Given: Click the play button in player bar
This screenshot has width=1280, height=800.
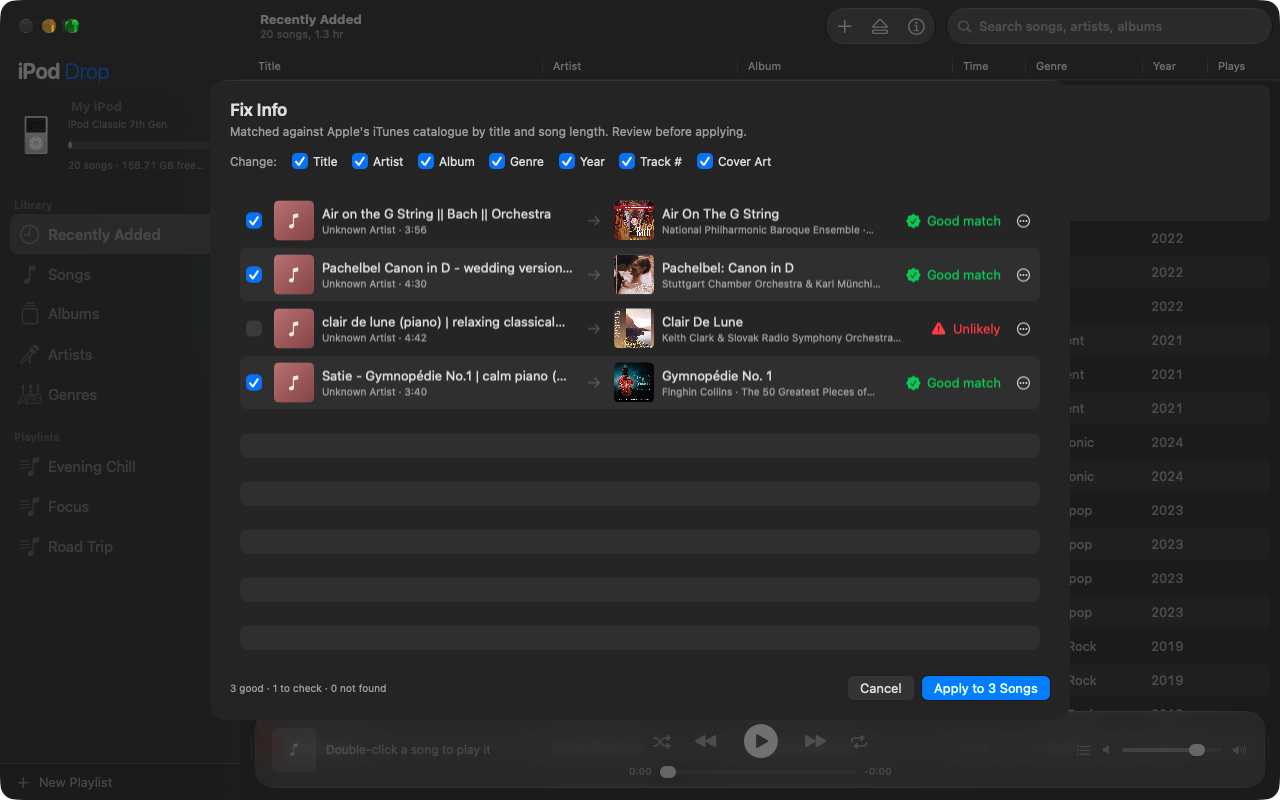Looking at the screenshot, I should pos(761,741).
